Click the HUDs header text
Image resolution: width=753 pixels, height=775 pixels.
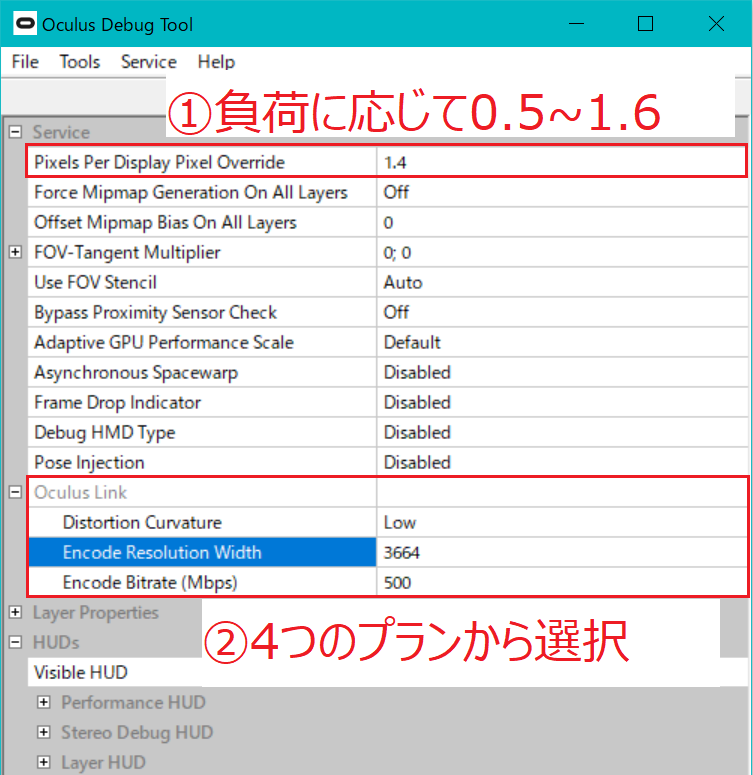56,643
